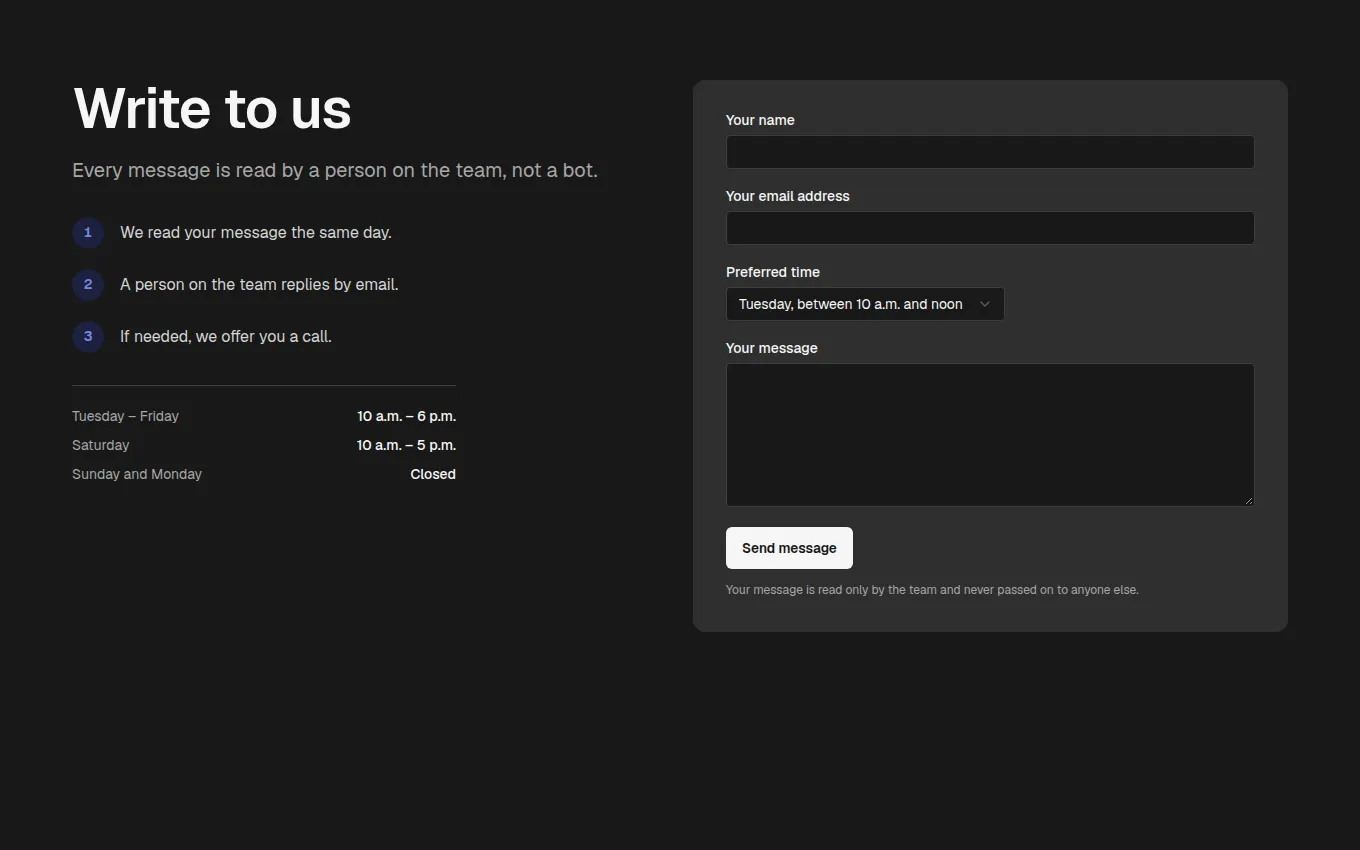1360x850 pixels.
Task: Click the step 2 number badge
Action: click(88, 285)
